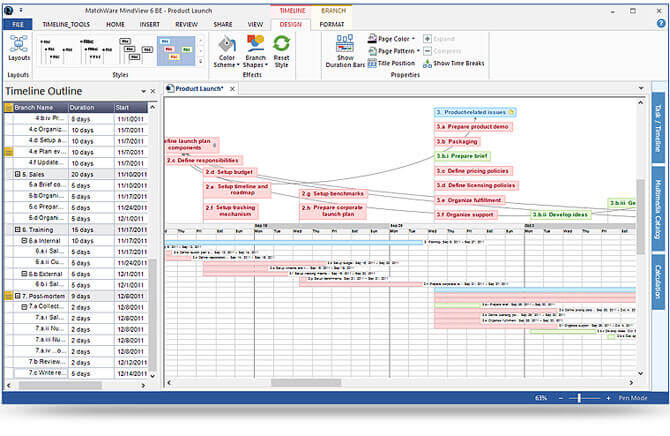Click the zoom in plus button
The height and width of the screenshot is (436, 670).
click(x=608, y=398)
